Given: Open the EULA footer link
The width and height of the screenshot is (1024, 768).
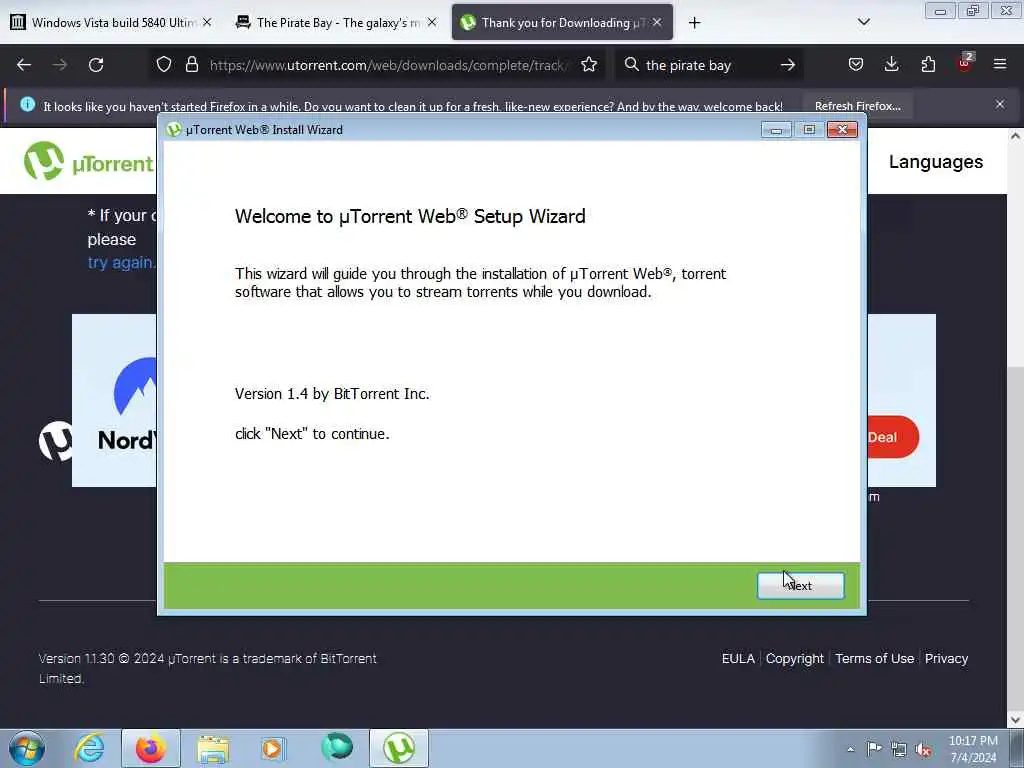Looking at the screenshot, I should 738,658.
